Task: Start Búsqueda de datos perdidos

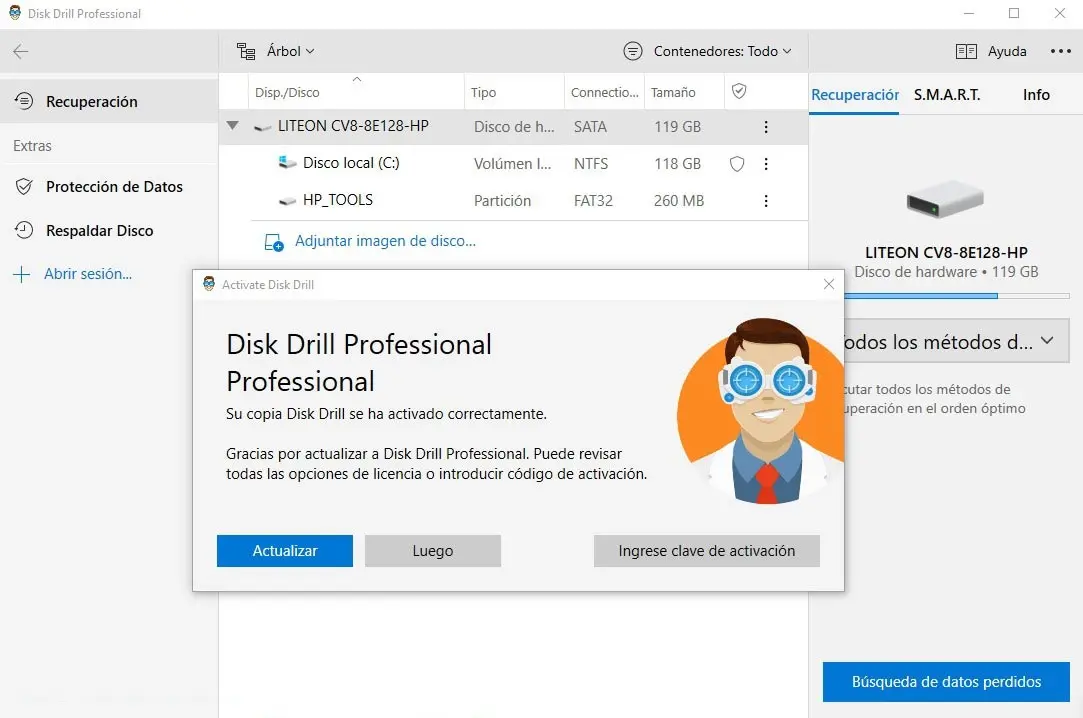Action: [x=945, y=681]
